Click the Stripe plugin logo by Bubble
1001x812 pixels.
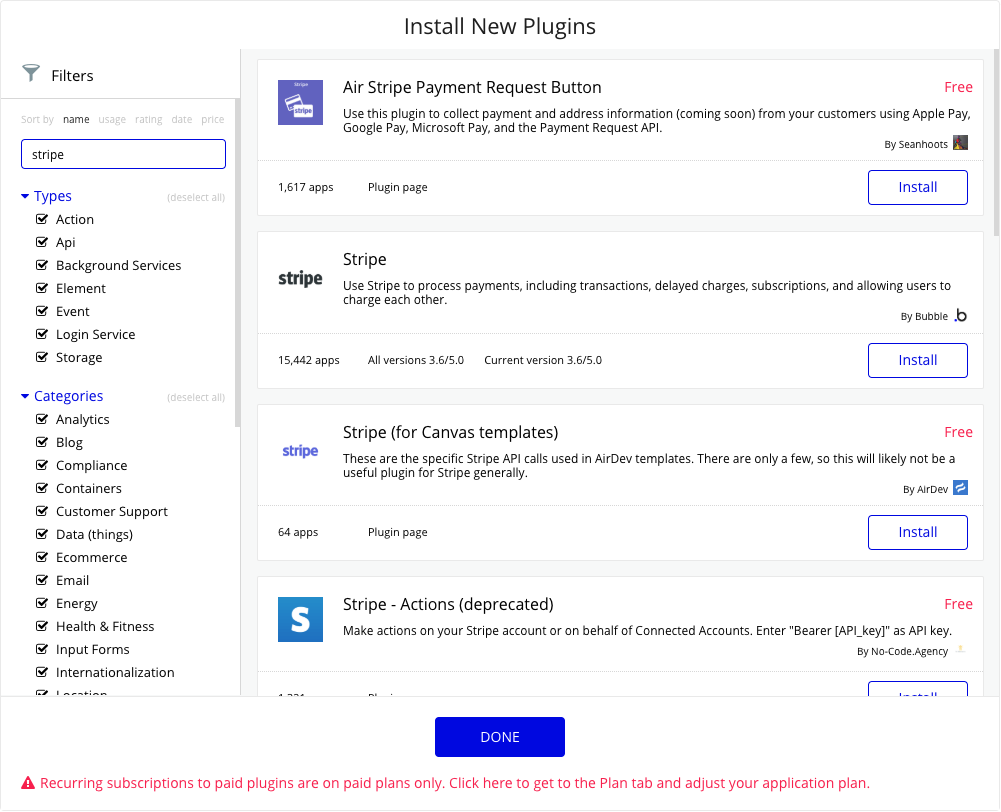300,278
